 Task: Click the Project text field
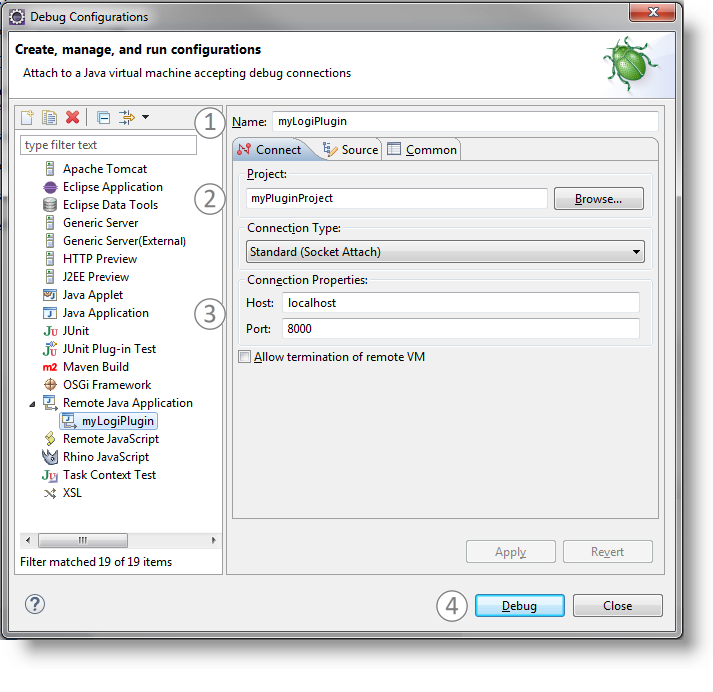pos(397,198)
